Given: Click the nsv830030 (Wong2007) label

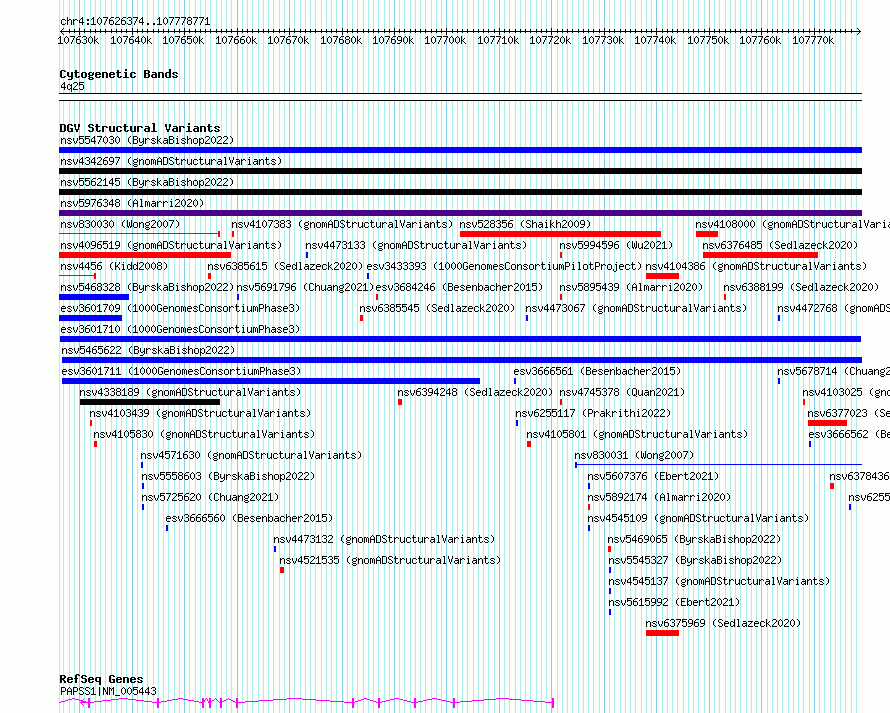Looking at the screenshot, I should click(x=120, y=224).
